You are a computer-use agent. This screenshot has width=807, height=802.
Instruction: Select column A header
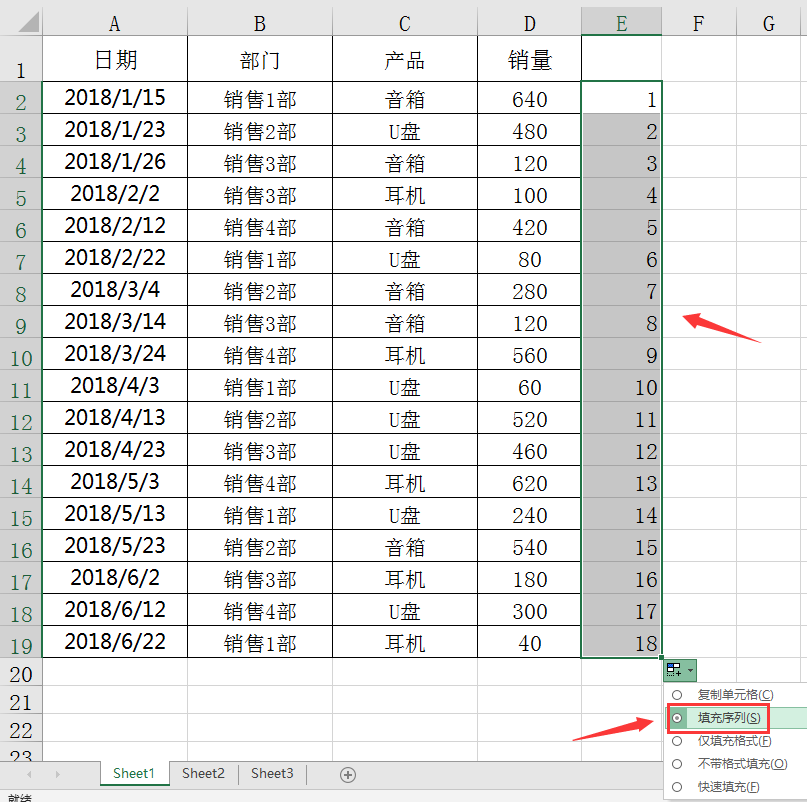115,23
